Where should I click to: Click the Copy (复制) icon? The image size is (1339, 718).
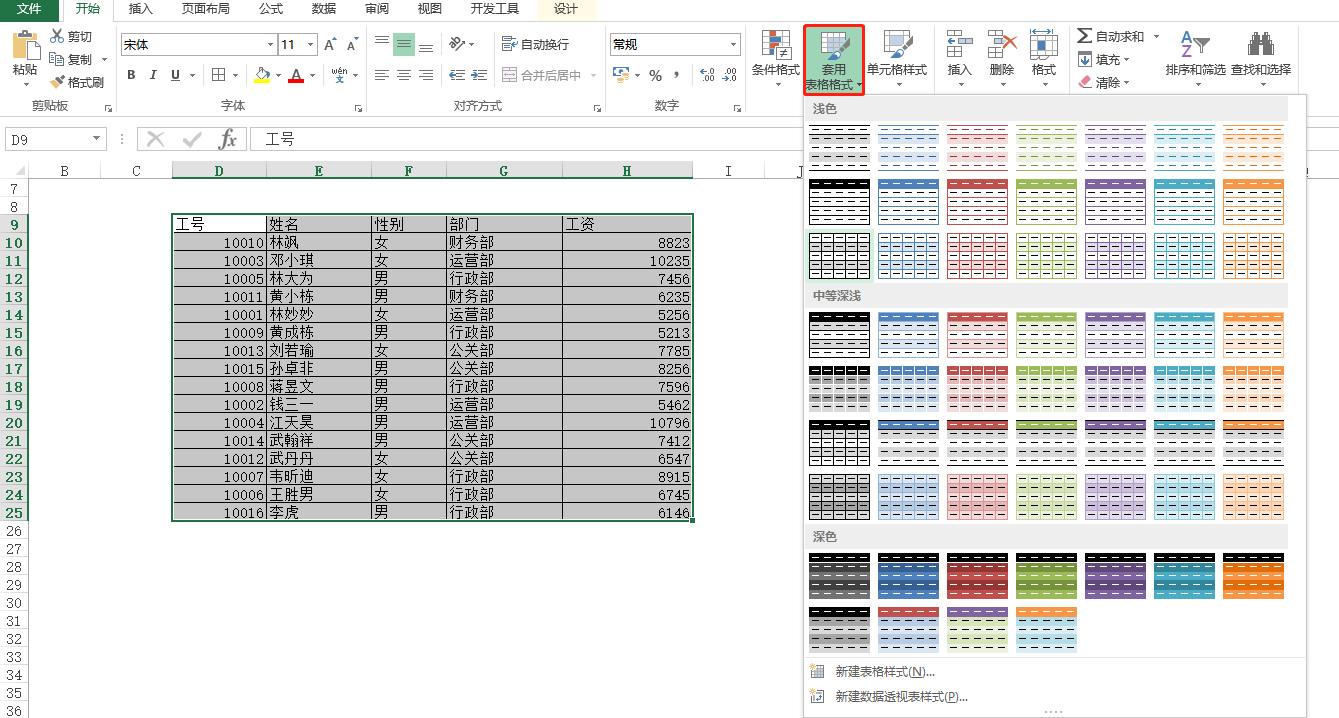[57, 59]
